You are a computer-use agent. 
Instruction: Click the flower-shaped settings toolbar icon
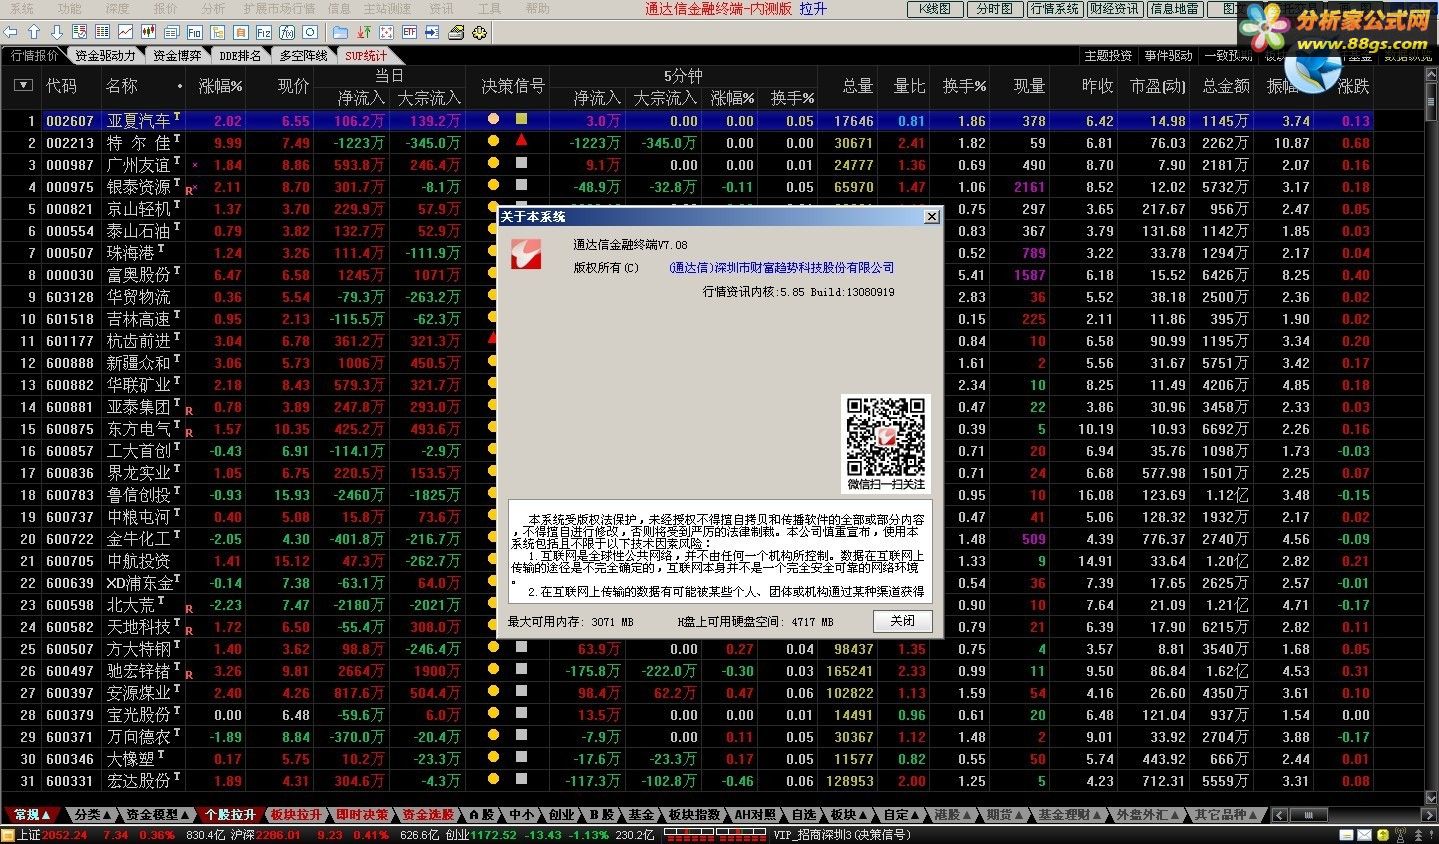point(478,32)
